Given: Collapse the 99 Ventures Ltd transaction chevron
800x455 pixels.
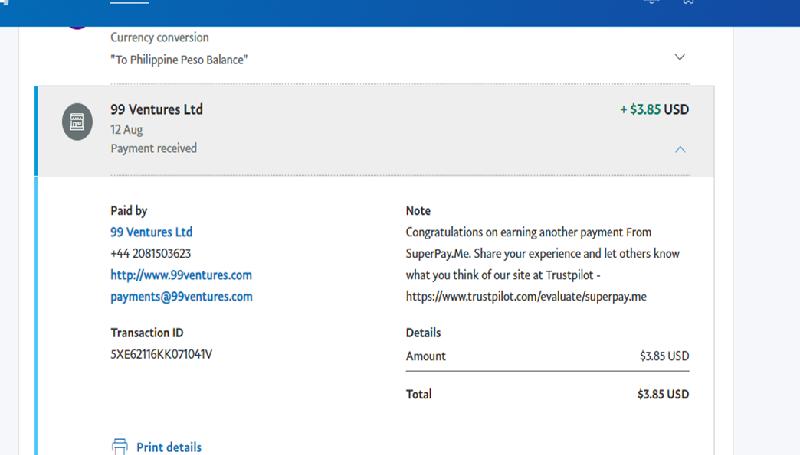Looking at the screenshot, I should [x=680, y=149].
